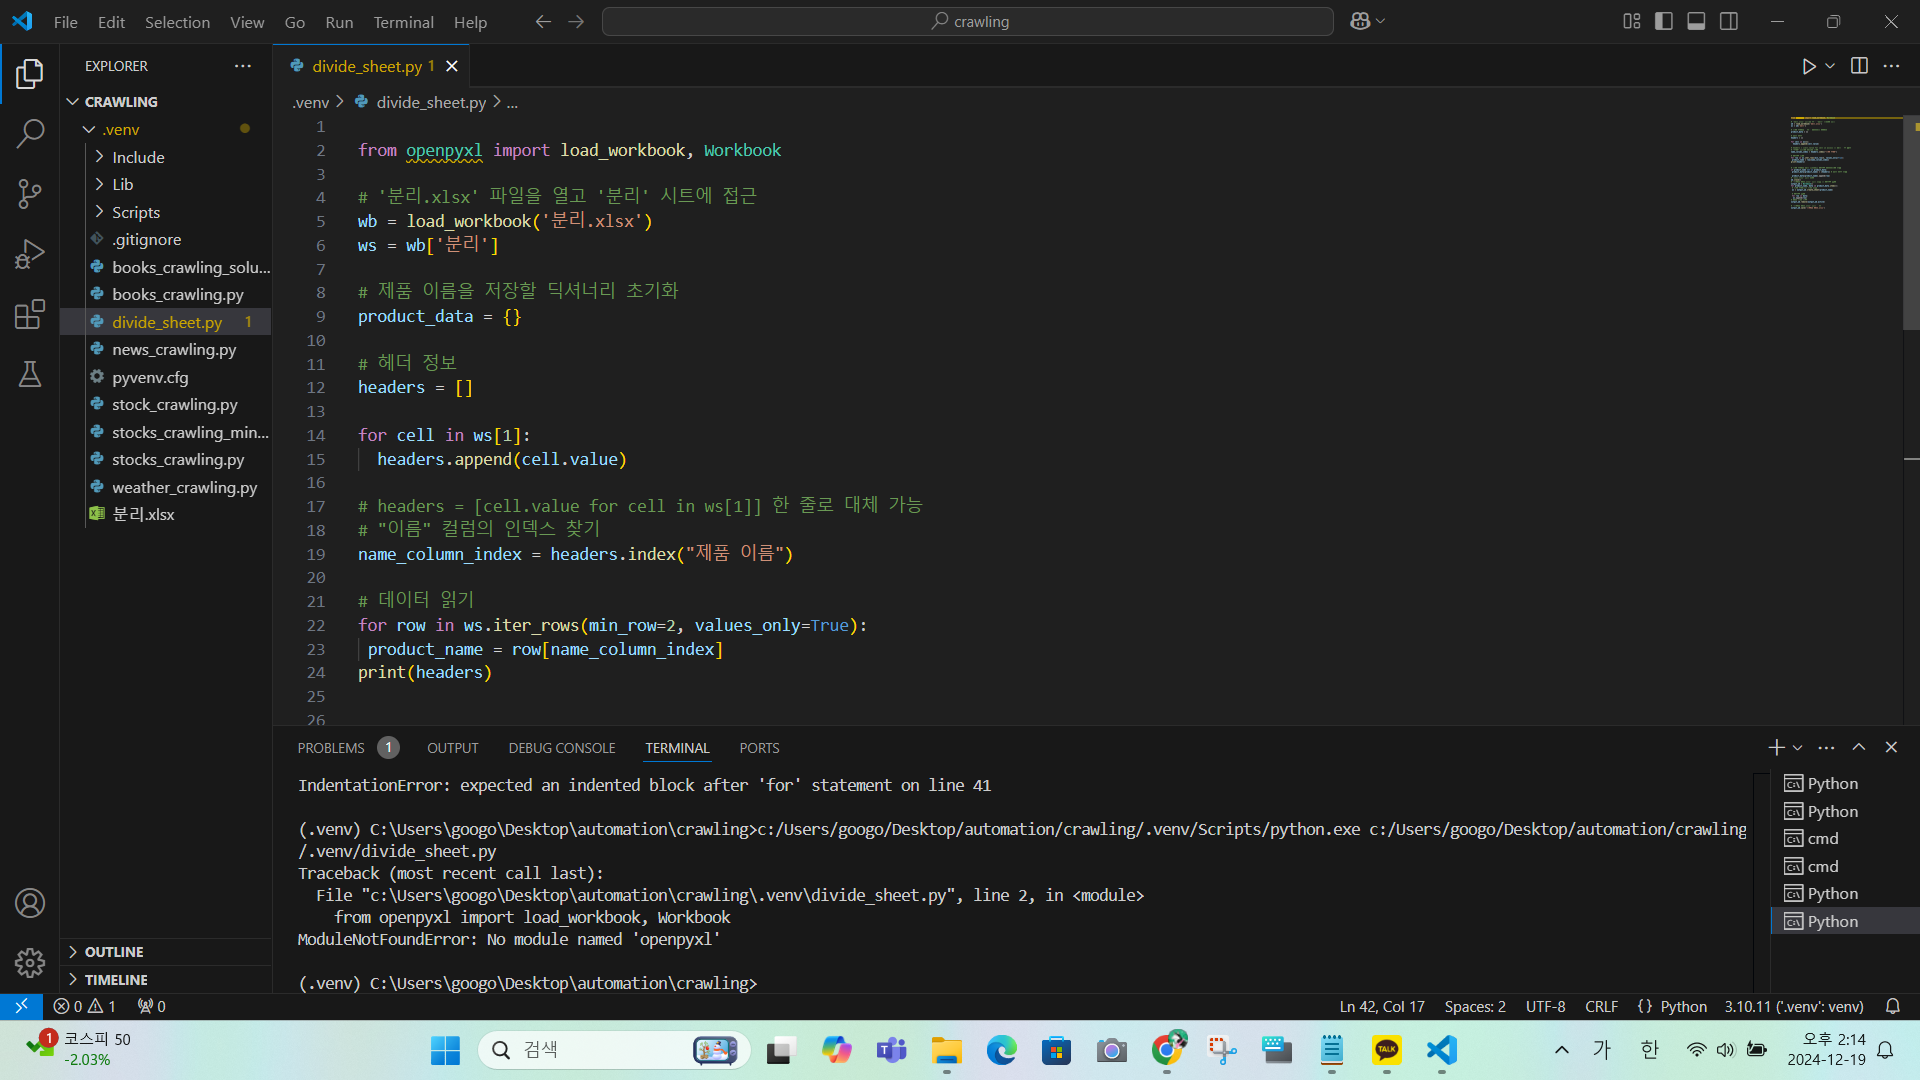The width and height of the screenshot is (1920, 1080).
Task: Split the editor to the right
Action: [1859, 66]
